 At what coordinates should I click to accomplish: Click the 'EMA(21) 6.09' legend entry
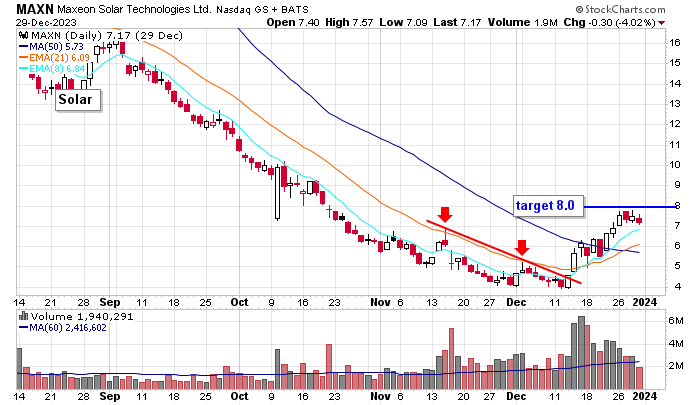tap(54, 58)
